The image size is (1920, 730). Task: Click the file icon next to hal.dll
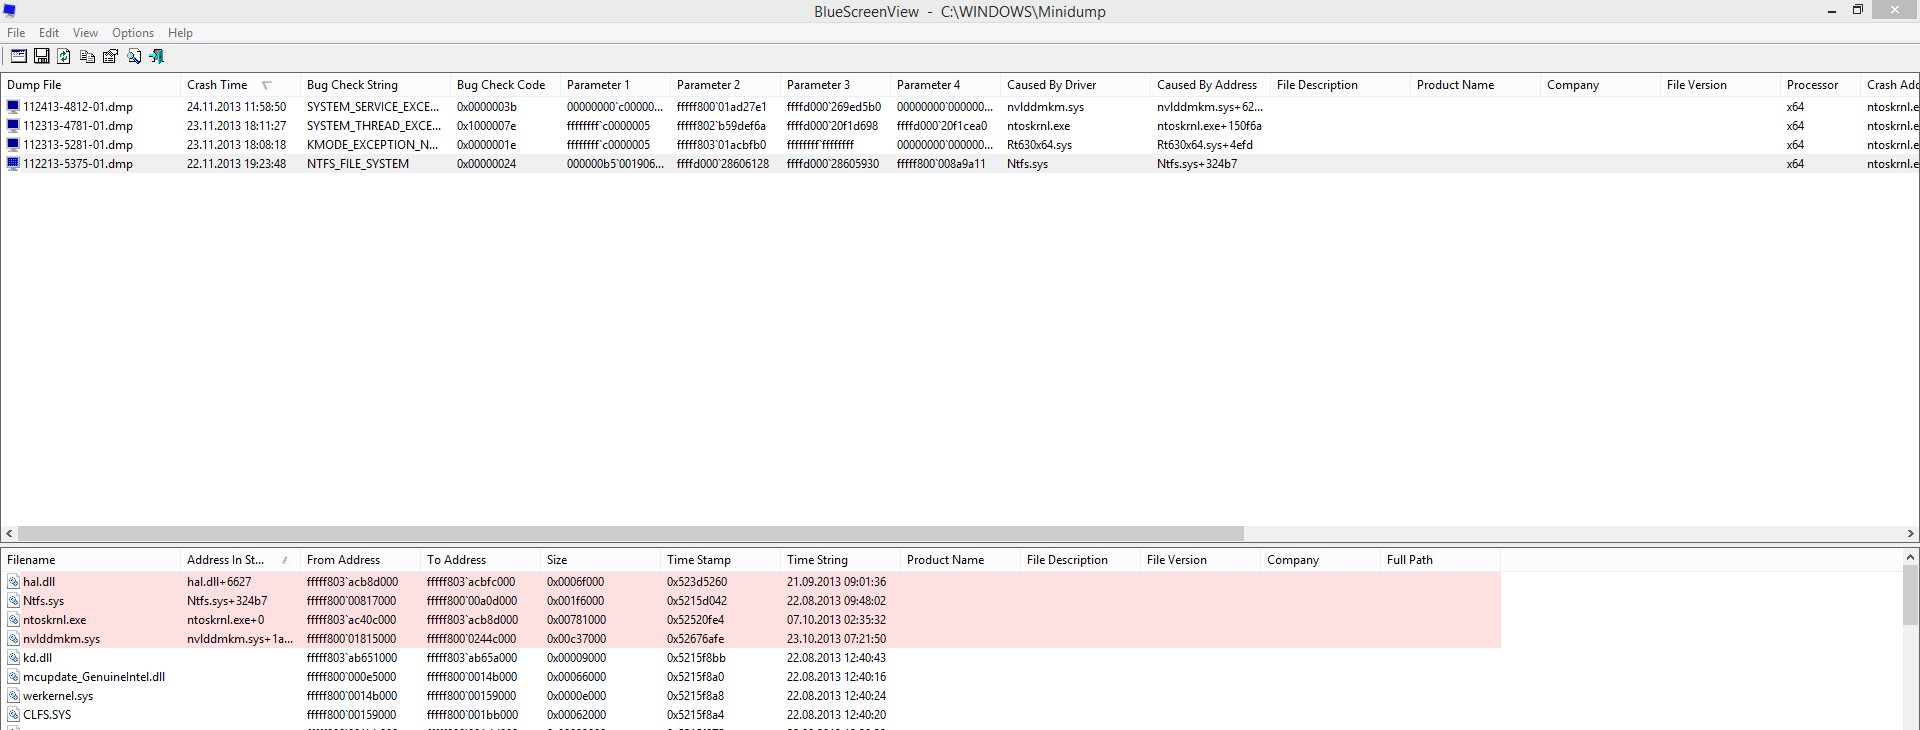[13, 581]
